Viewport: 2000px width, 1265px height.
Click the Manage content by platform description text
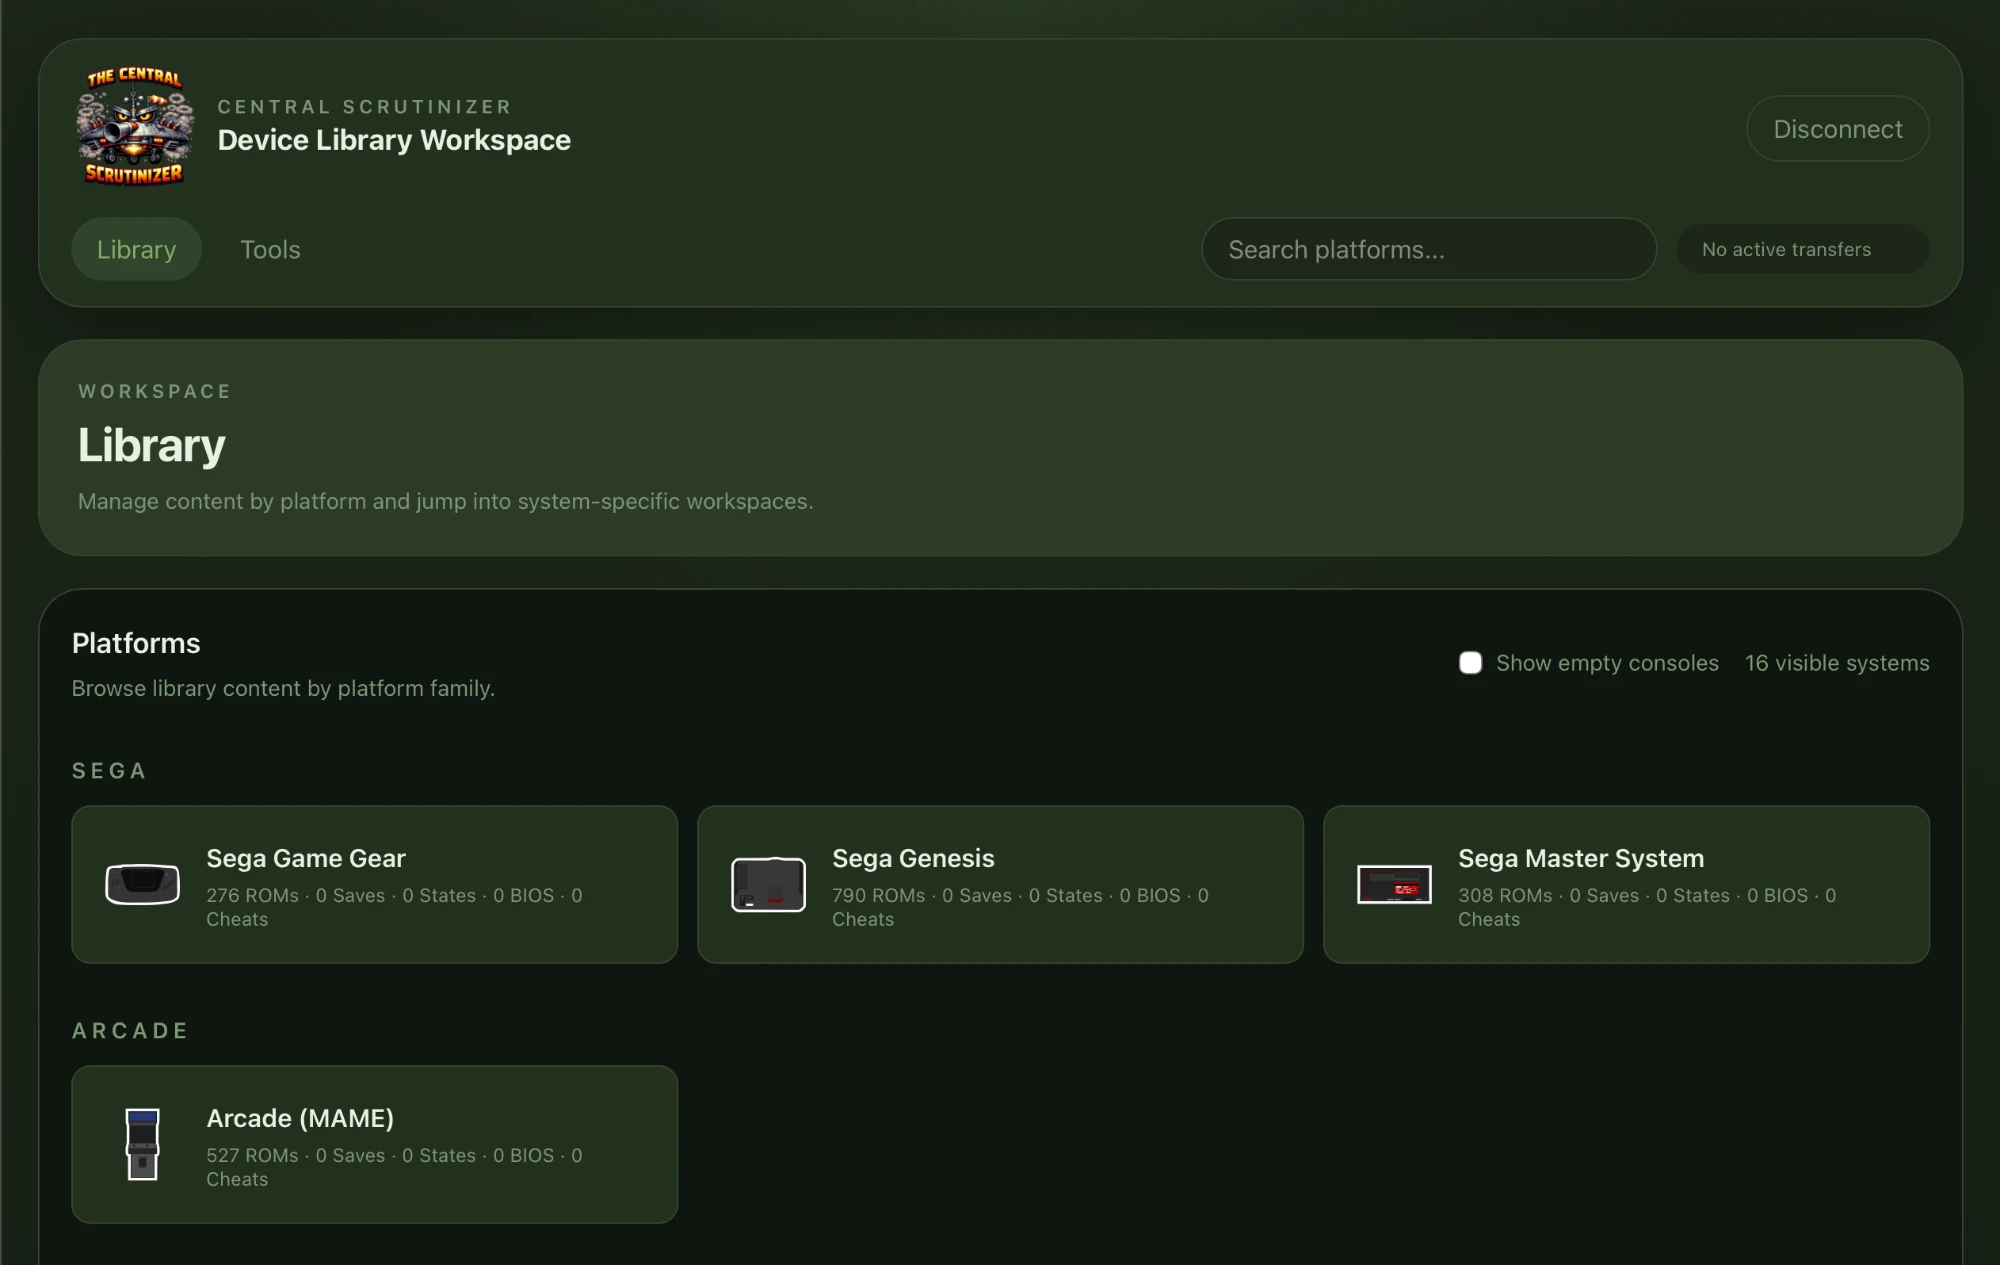pos(446,501)
